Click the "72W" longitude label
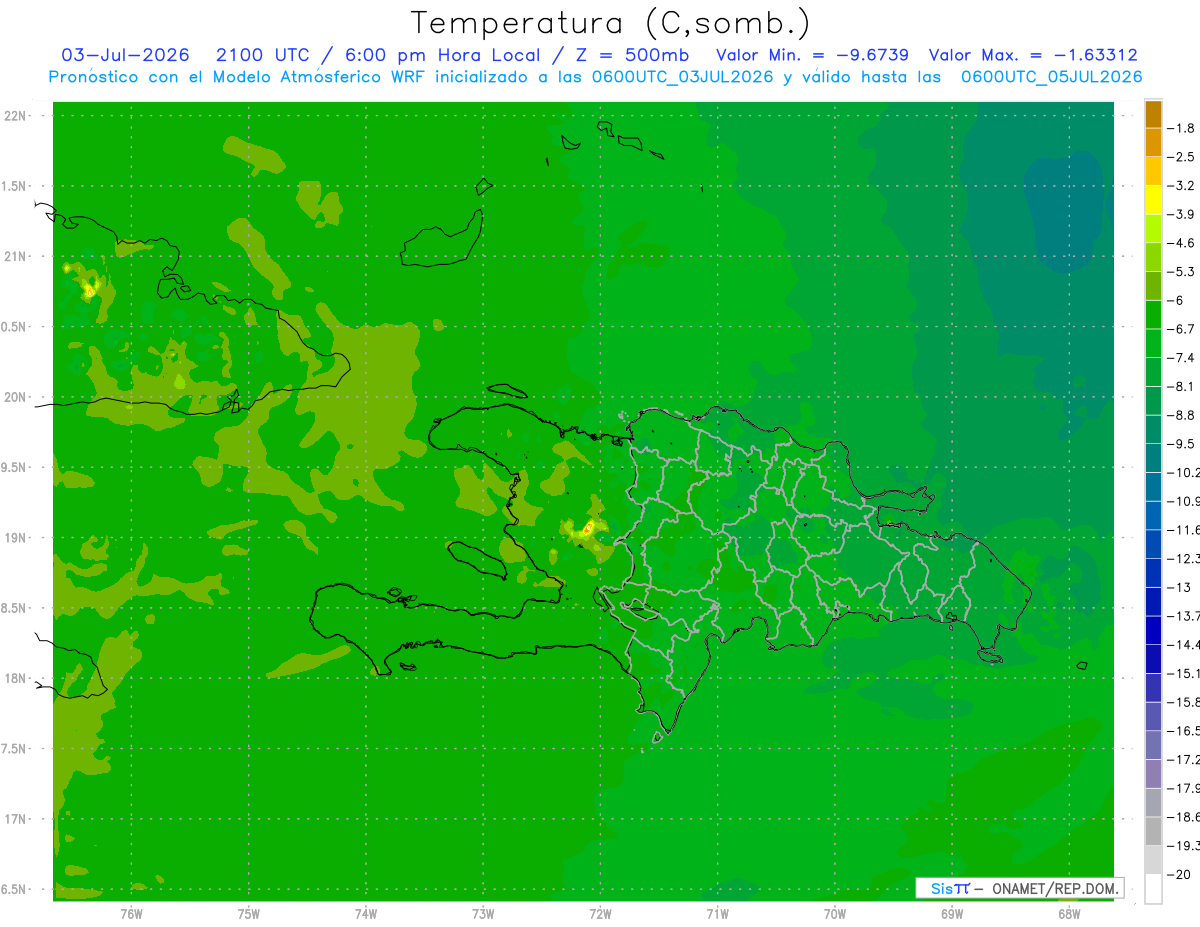 (x=600, y=914)
